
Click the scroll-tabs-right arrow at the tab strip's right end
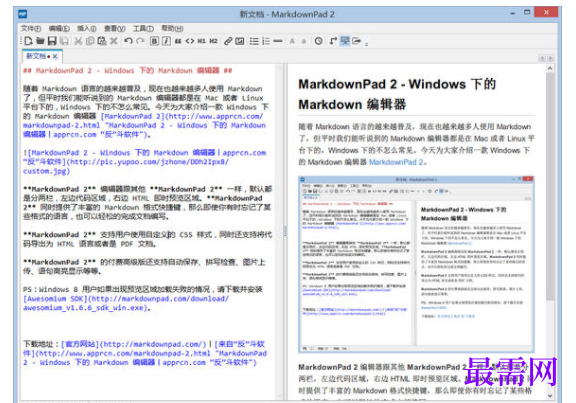550,58
